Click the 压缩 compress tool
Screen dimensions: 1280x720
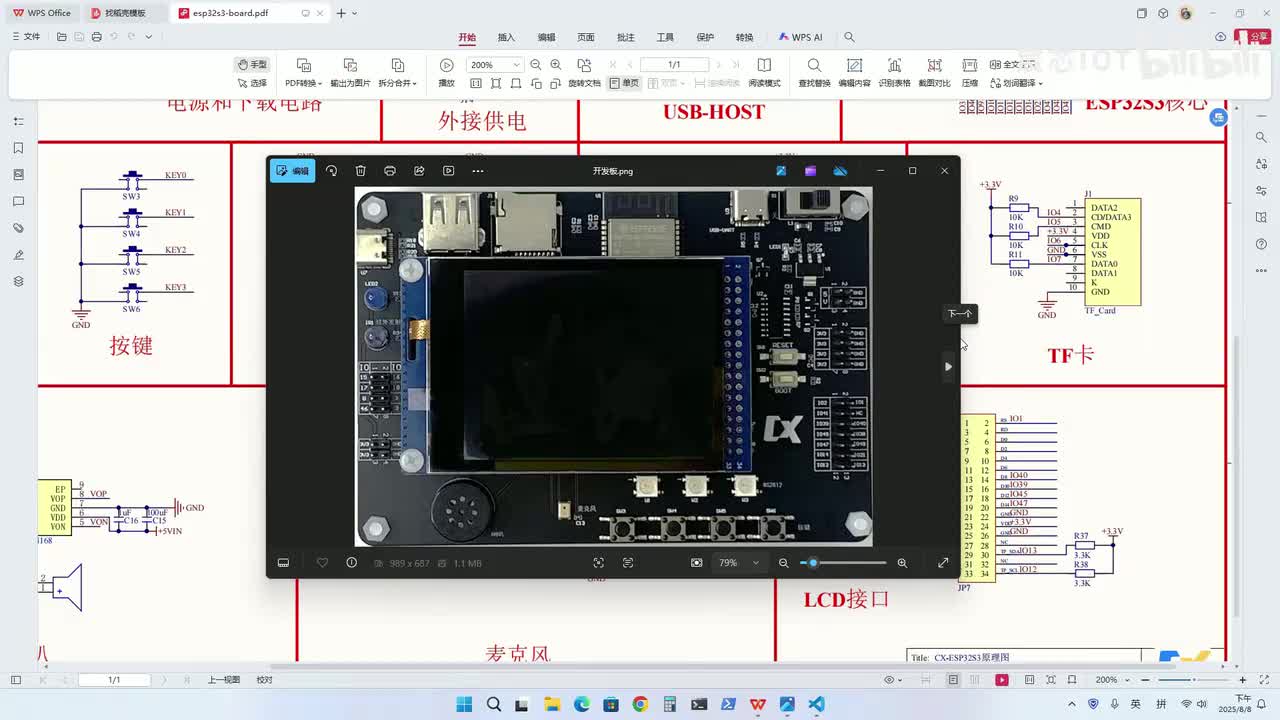pyautogui.click(x=970, y=73)
